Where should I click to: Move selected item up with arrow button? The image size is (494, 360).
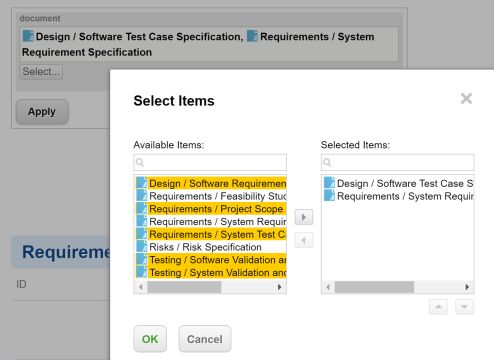(x=438, y=307)
